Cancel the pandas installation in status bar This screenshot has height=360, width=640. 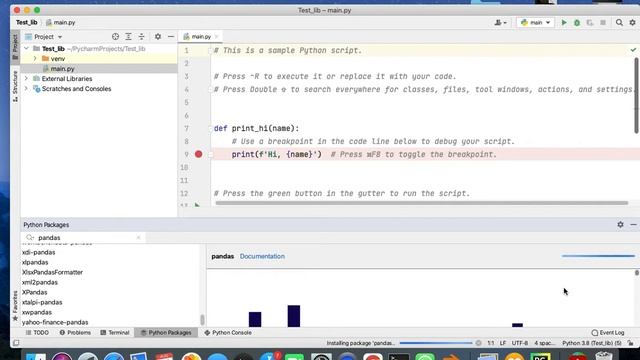pyautogui.click(x=478, y=343)
